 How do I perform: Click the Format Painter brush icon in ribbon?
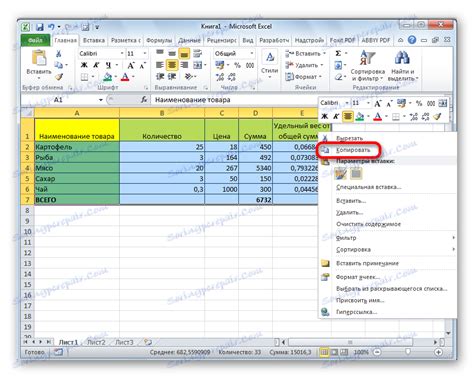click(59, 77)
